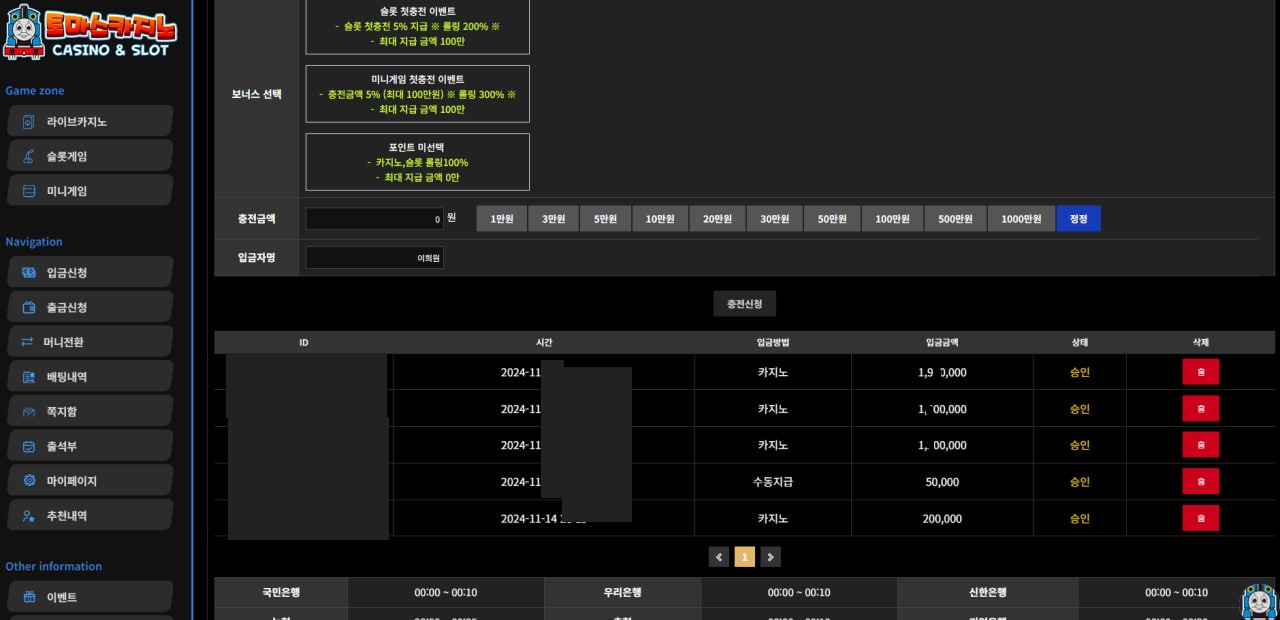
Task: Open 라이브카지노 from the sidebar
Action: point(90,122)
